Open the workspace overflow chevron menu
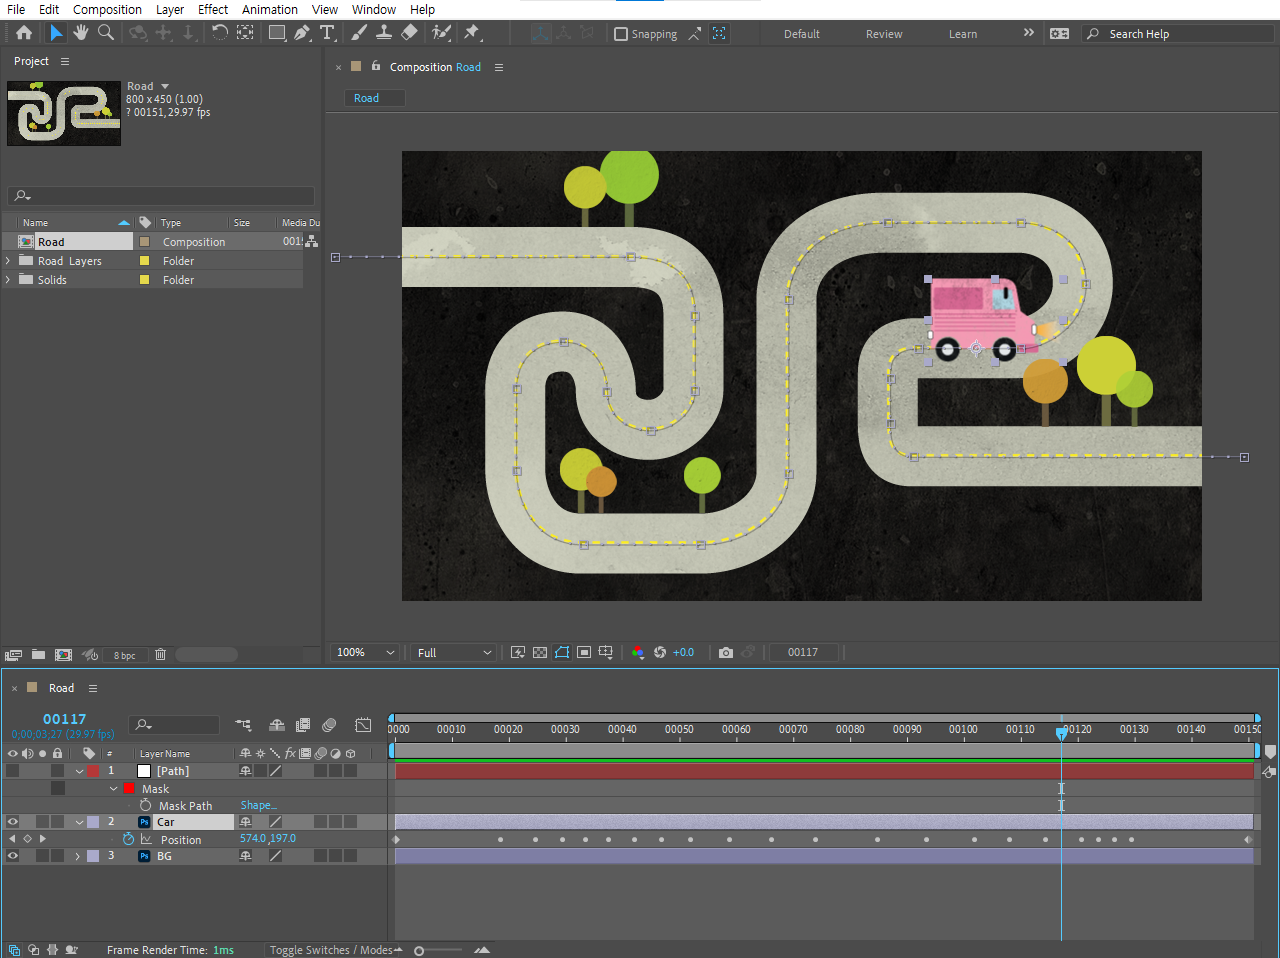The height and width of the screenshot is (958, 1280). click(1029, 33)
